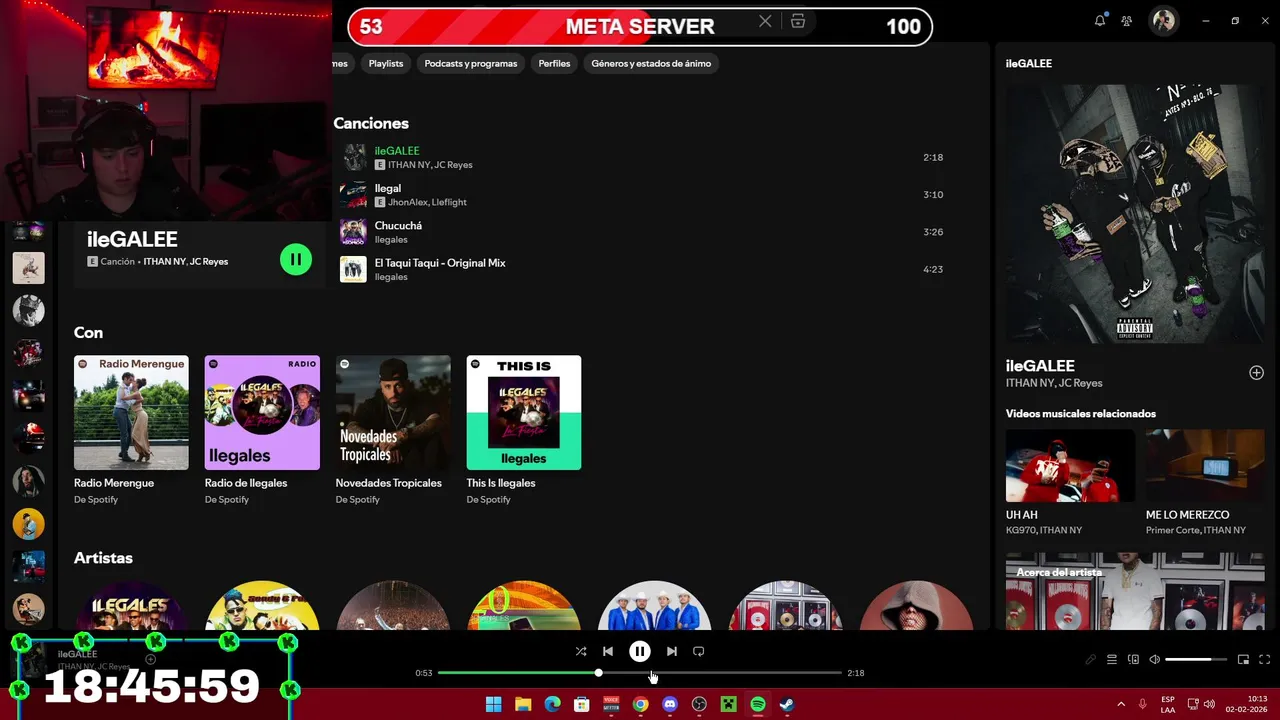Open the This Is Ilegales playlist card
This screenshot has height=720, width=1280.
524,430
